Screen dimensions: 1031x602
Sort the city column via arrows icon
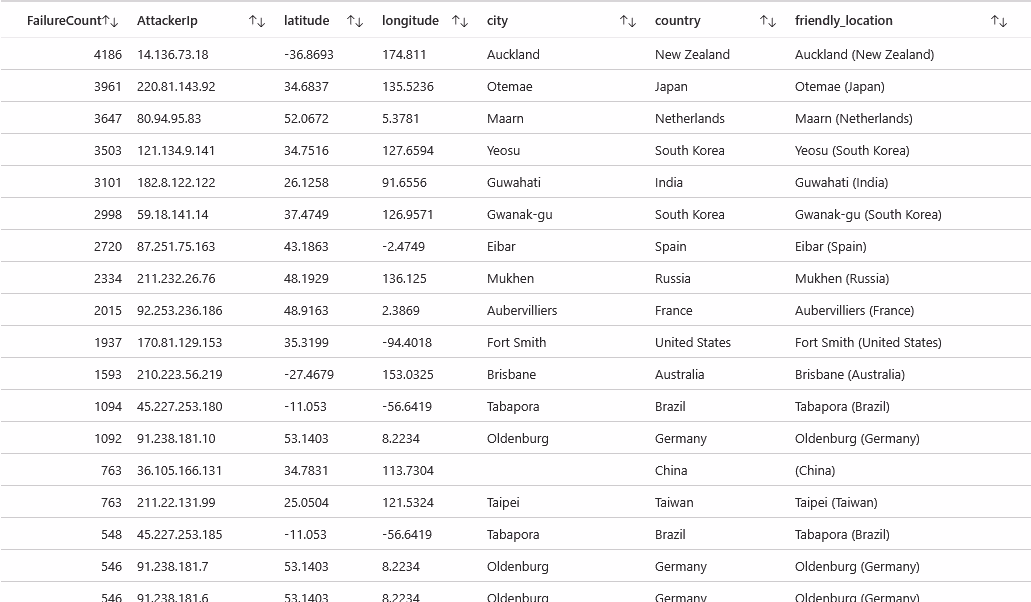point(628,21)
